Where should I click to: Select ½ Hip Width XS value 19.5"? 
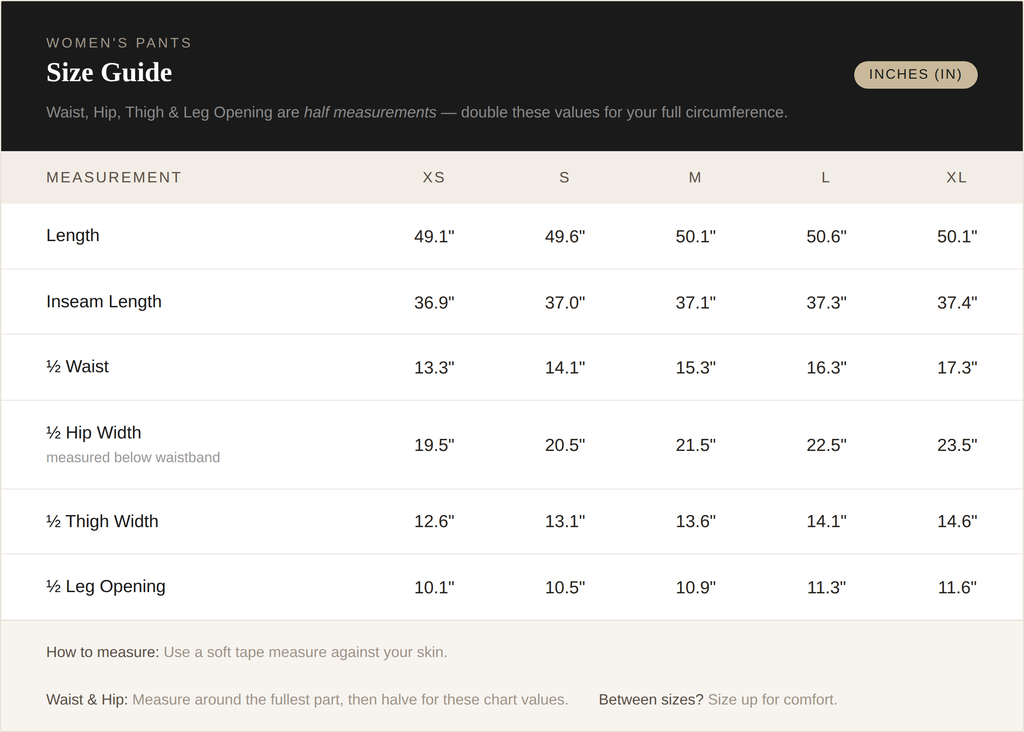pyautogui.click(x=434, y=445)
